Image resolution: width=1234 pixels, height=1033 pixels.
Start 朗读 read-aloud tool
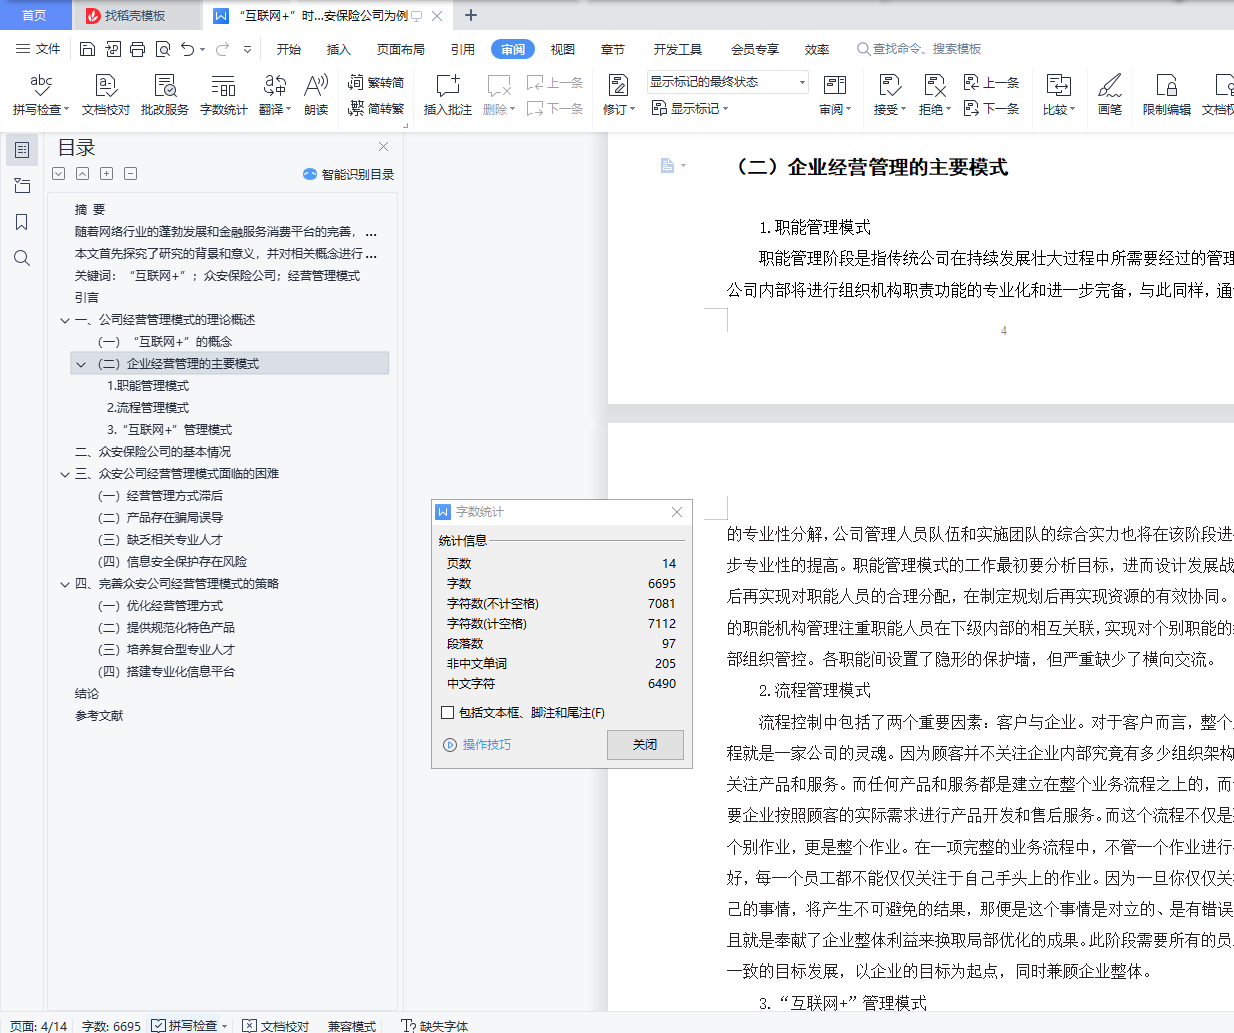click(316, 95)
